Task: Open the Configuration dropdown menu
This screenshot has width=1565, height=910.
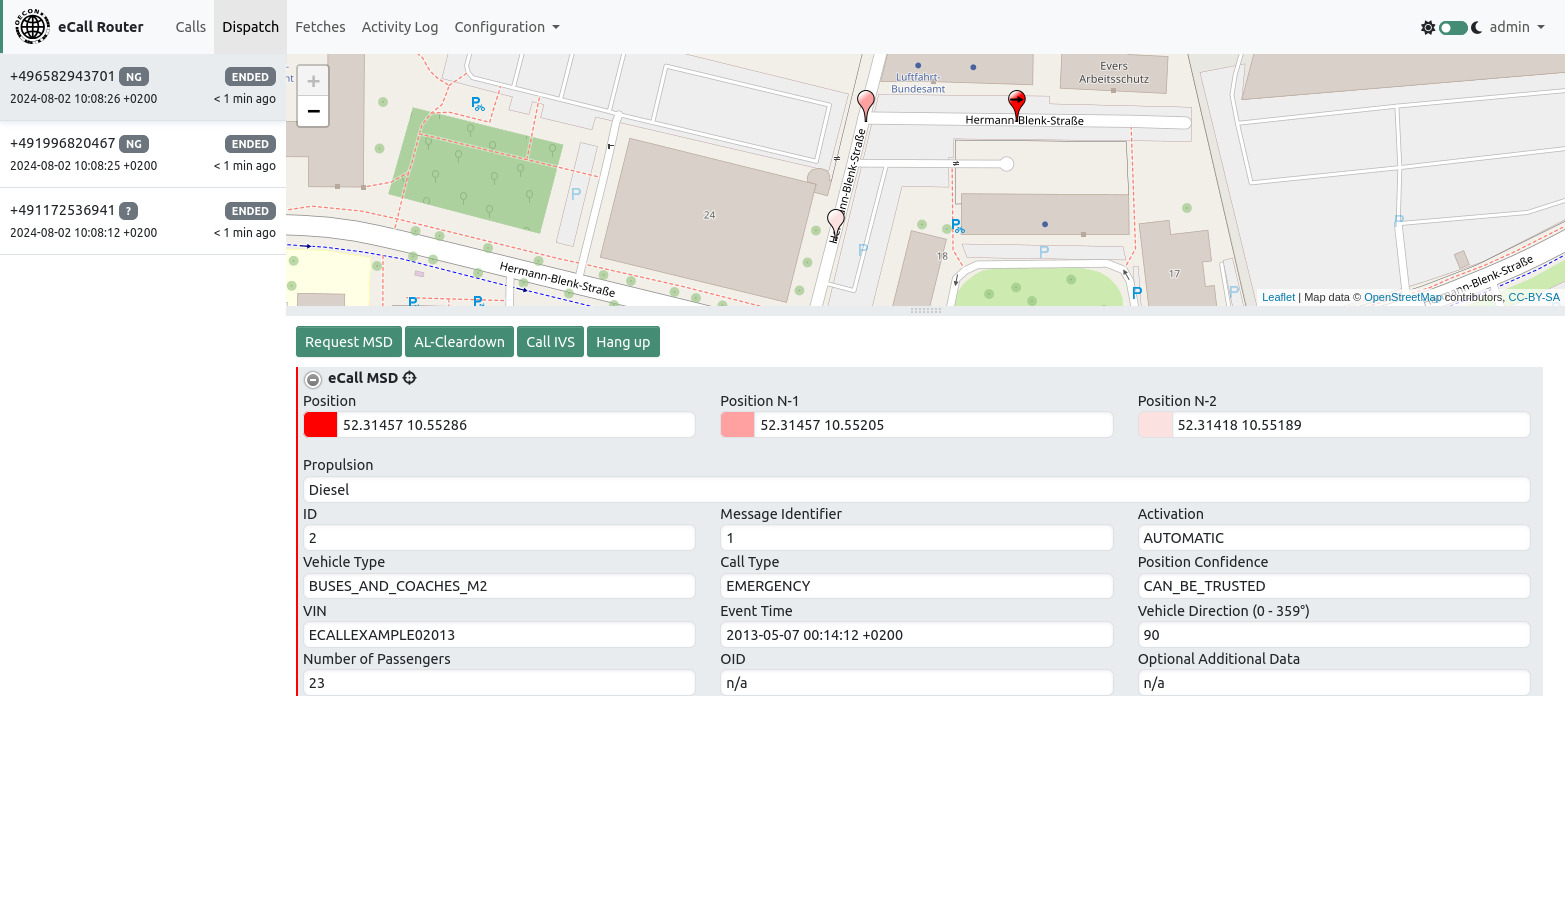Action: pyautogui.click(x=506, y=27)
